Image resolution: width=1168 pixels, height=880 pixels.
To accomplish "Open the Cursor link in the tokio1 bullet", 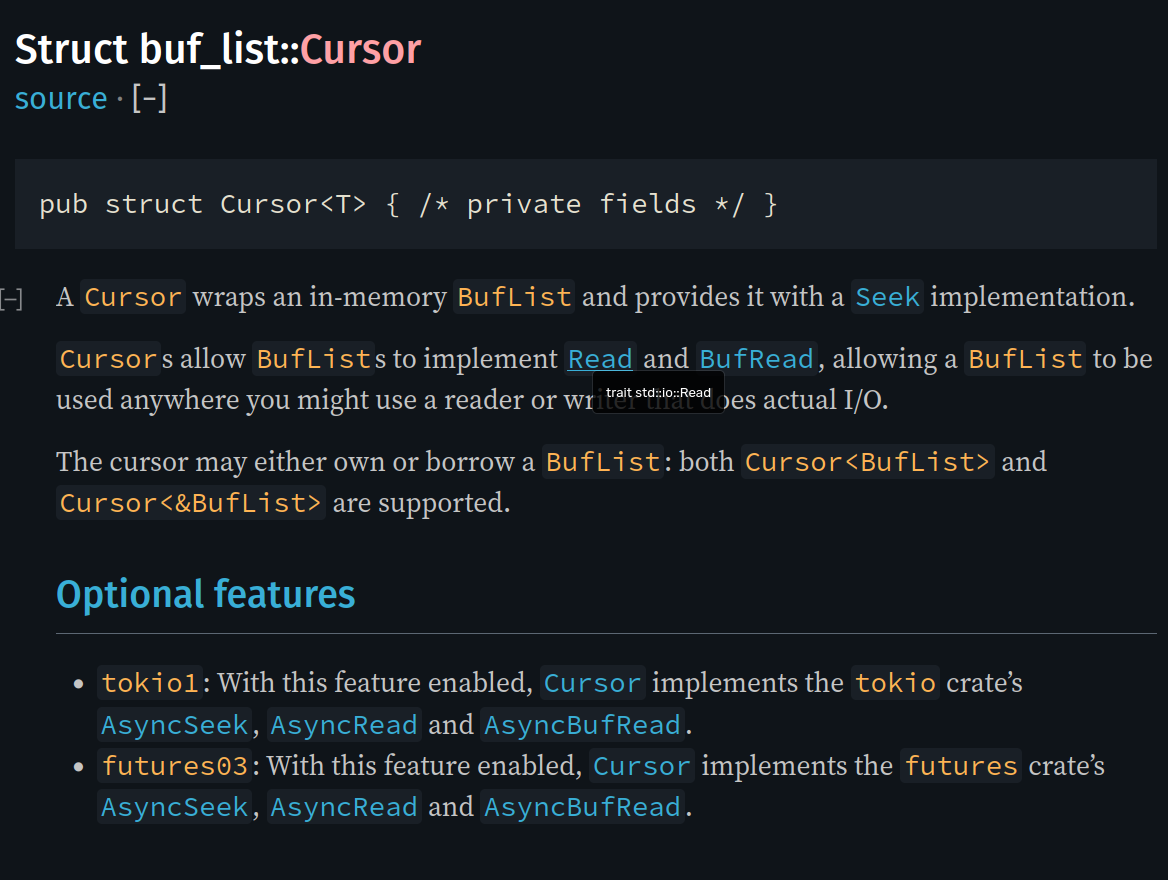I will (592, 684).
